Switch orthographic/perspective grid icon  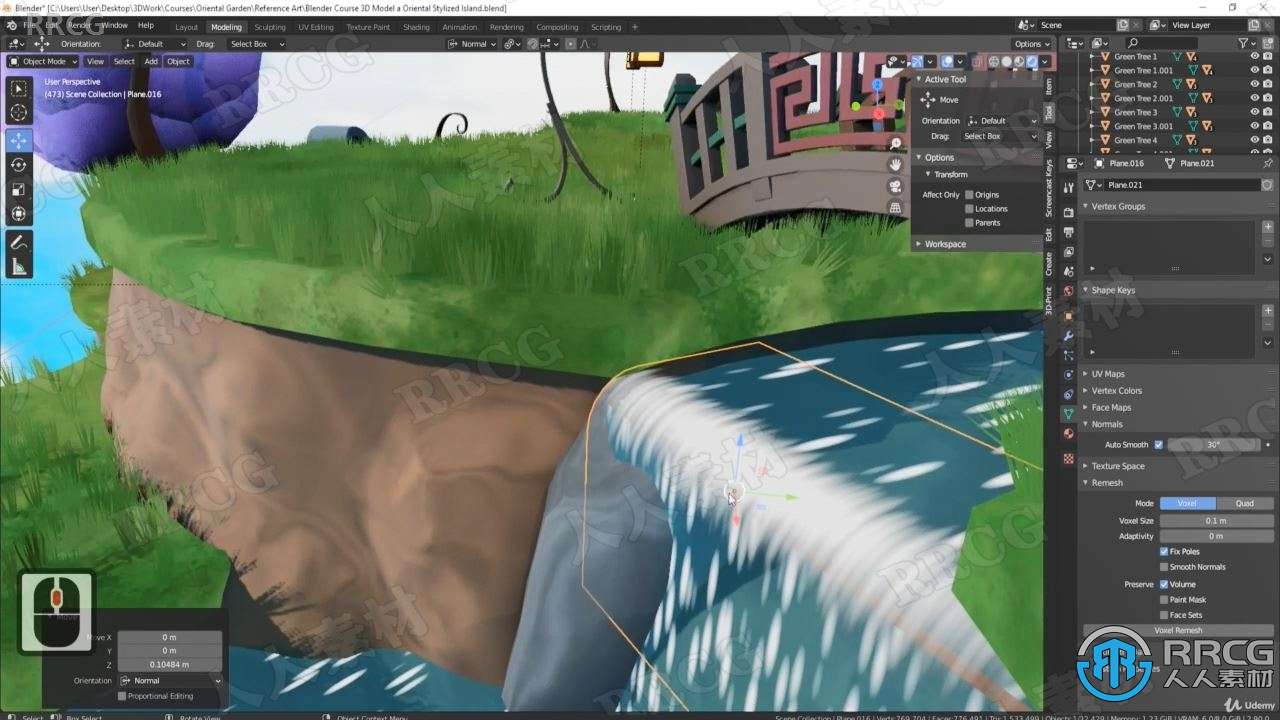click(895, 207)
